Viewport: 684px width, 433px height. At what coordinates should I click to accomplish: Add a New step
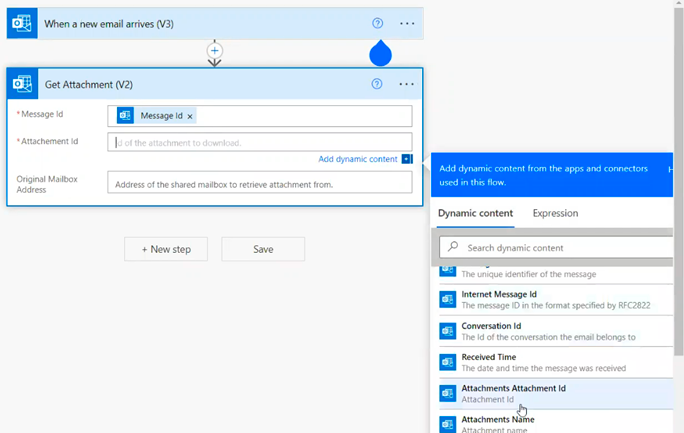click(166, 249)
